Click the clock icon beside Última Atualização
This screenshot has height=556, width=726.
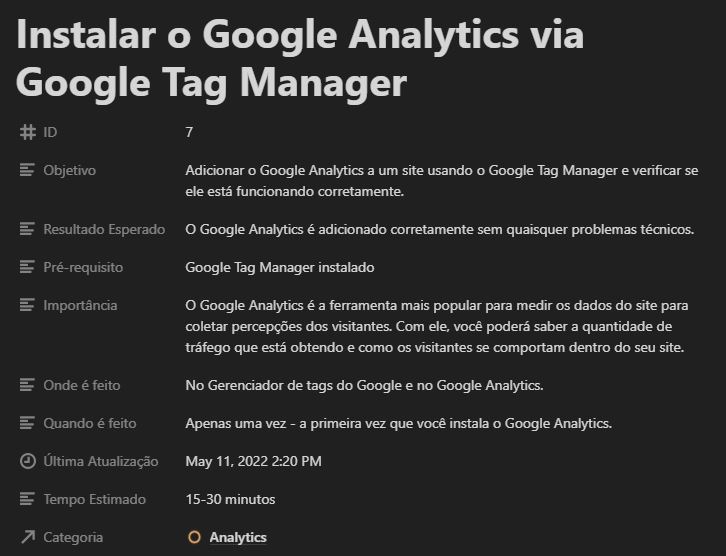point(27,461)
